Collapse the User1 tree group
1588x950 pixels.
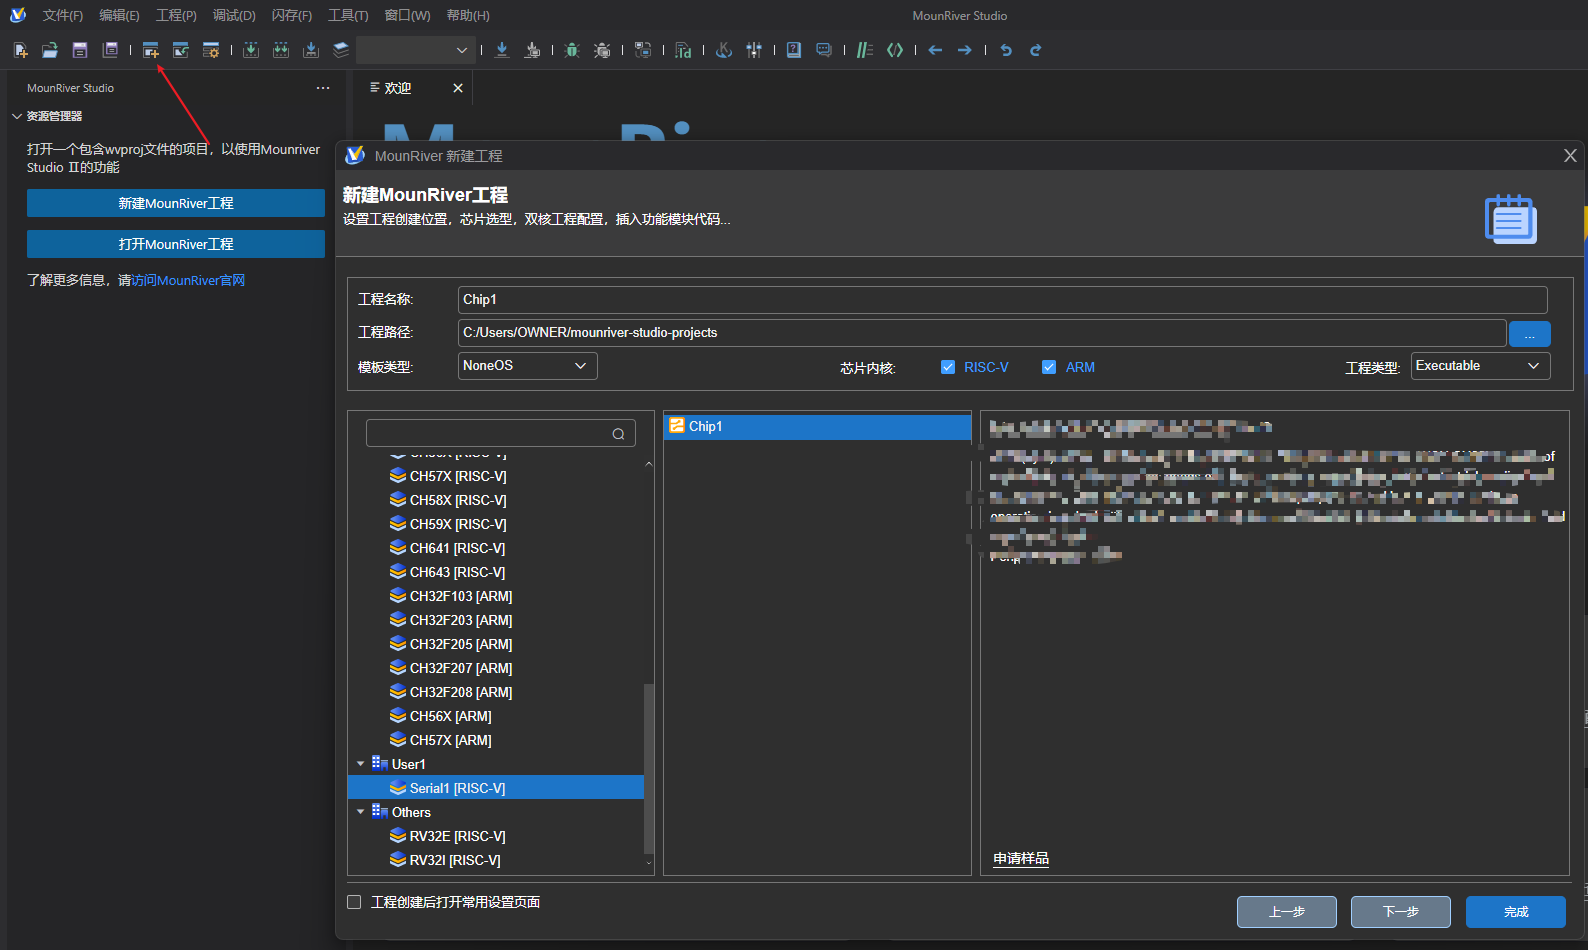tap(361, 764)
